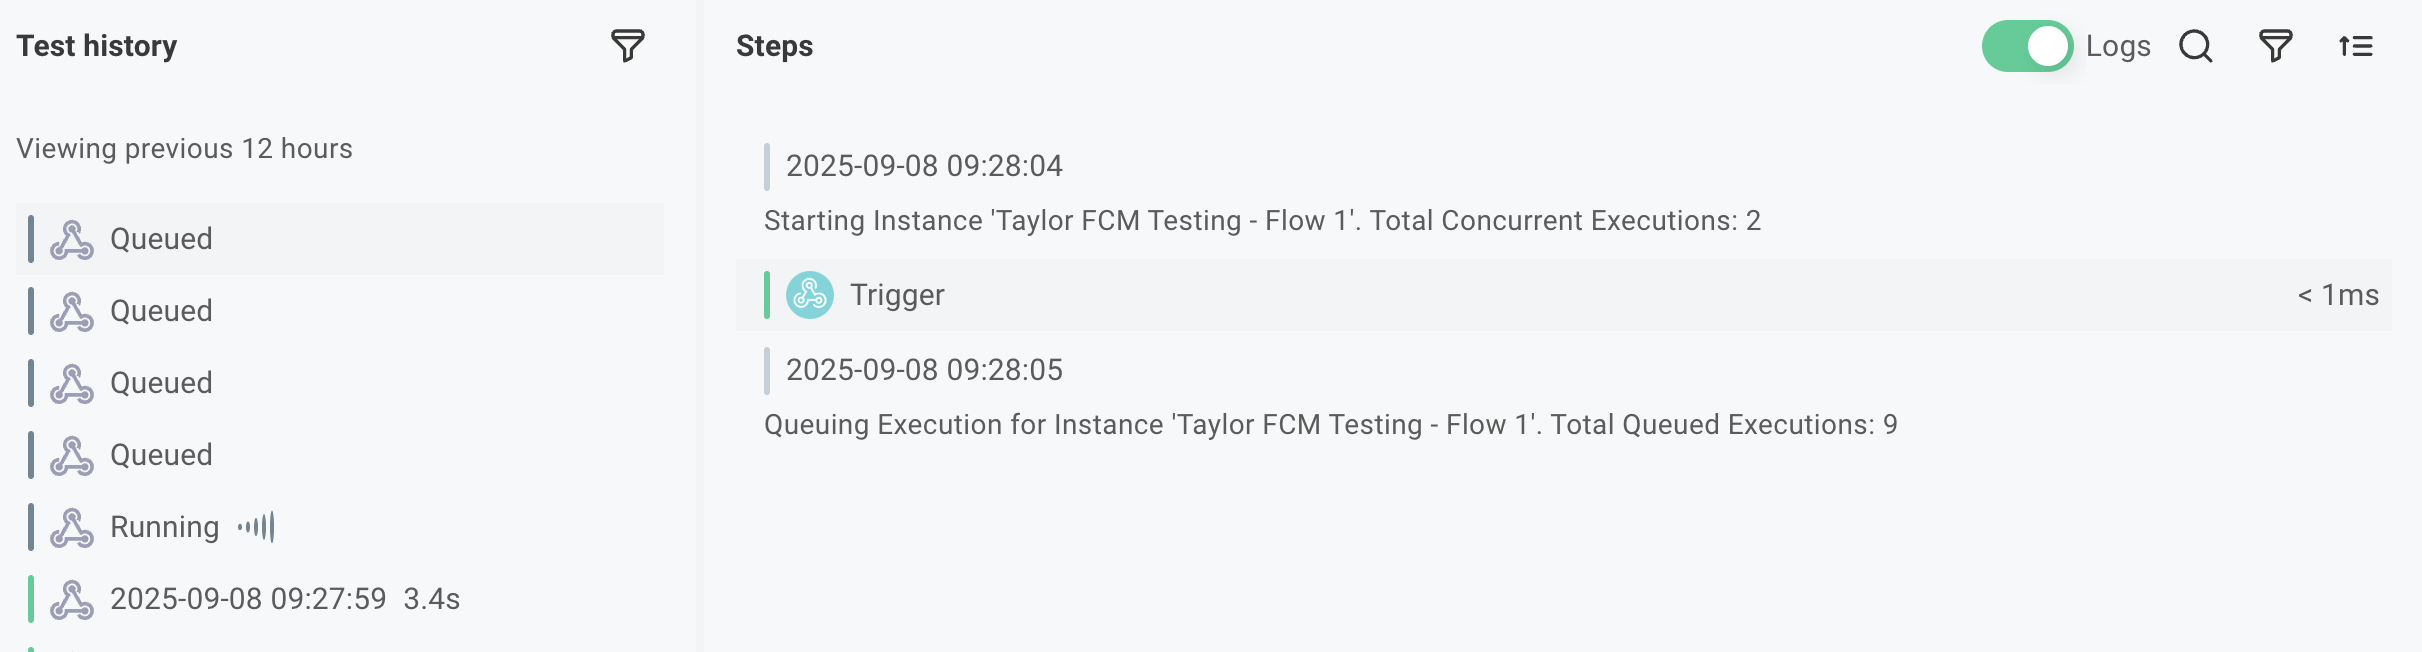Select the Trigger step row
Screen dimensions: 2422x652
(x=1500, y=295)
